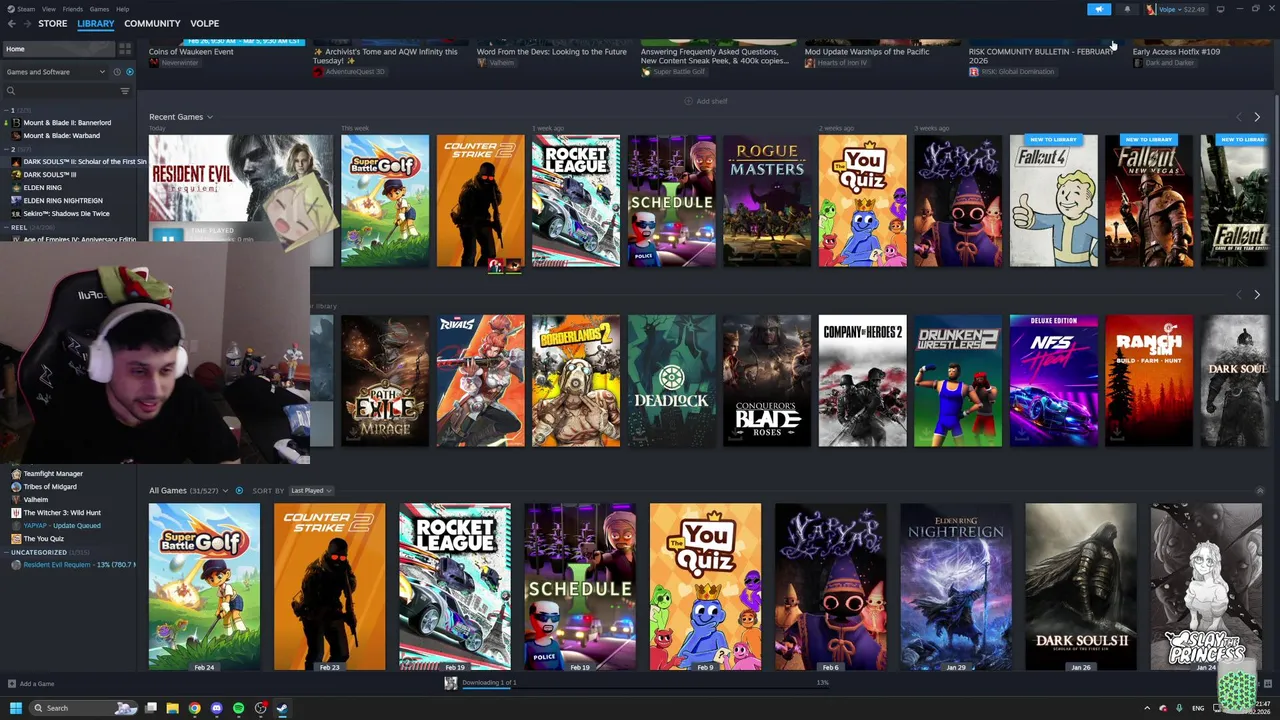Click the Steam logo at top left
Viewport: 1280px width, 720px height.
11,9
